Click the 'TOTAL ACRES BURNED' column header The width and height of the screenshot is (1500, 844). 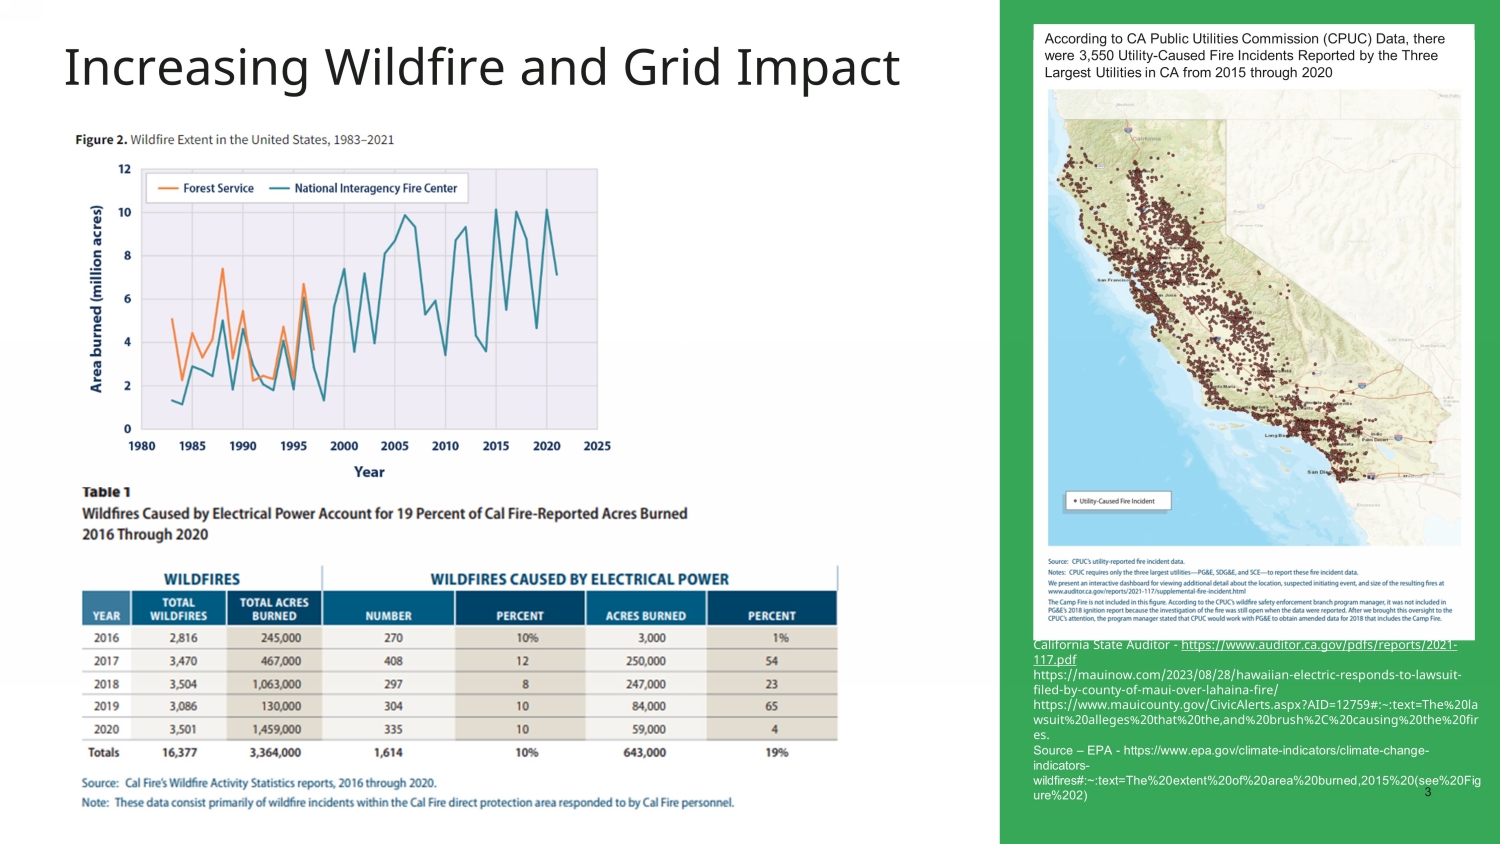[274, 609]
